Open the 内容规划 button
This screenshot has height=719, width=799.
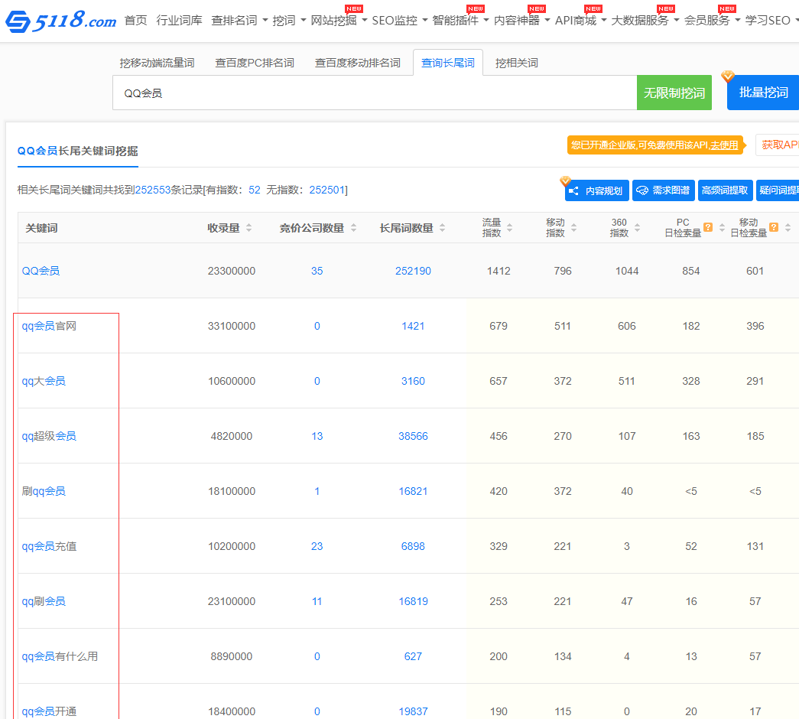pyautogui.click(x=597, y=191)
